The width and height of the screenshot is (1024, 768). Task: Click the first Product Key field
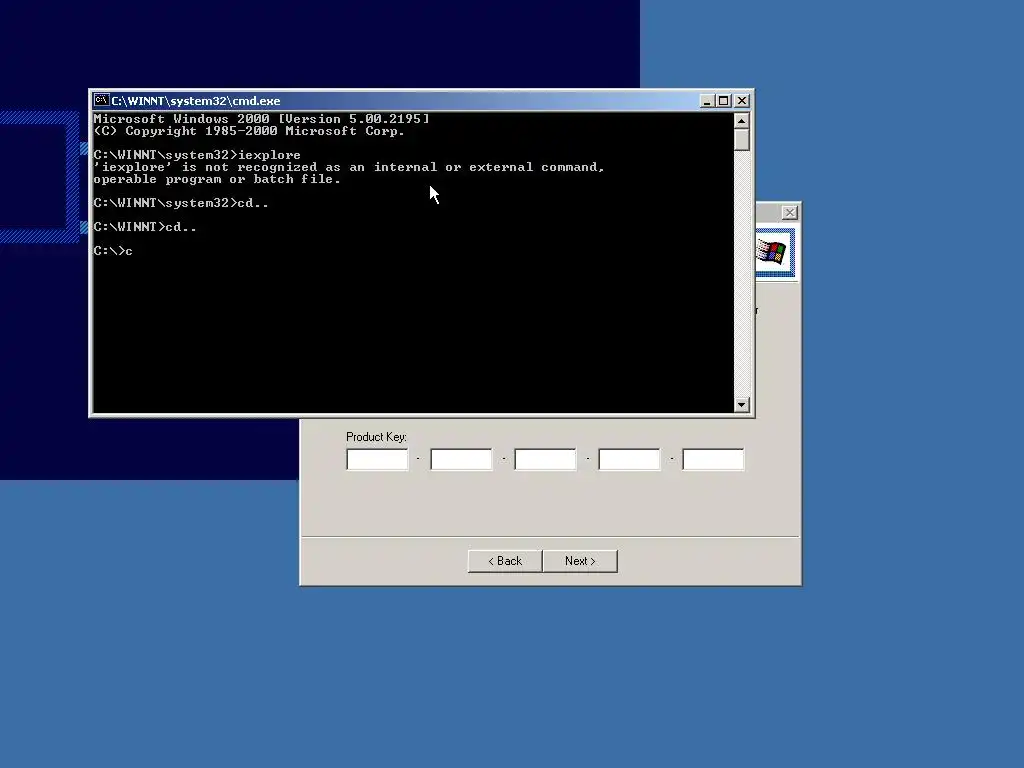(x=377, y=459)
